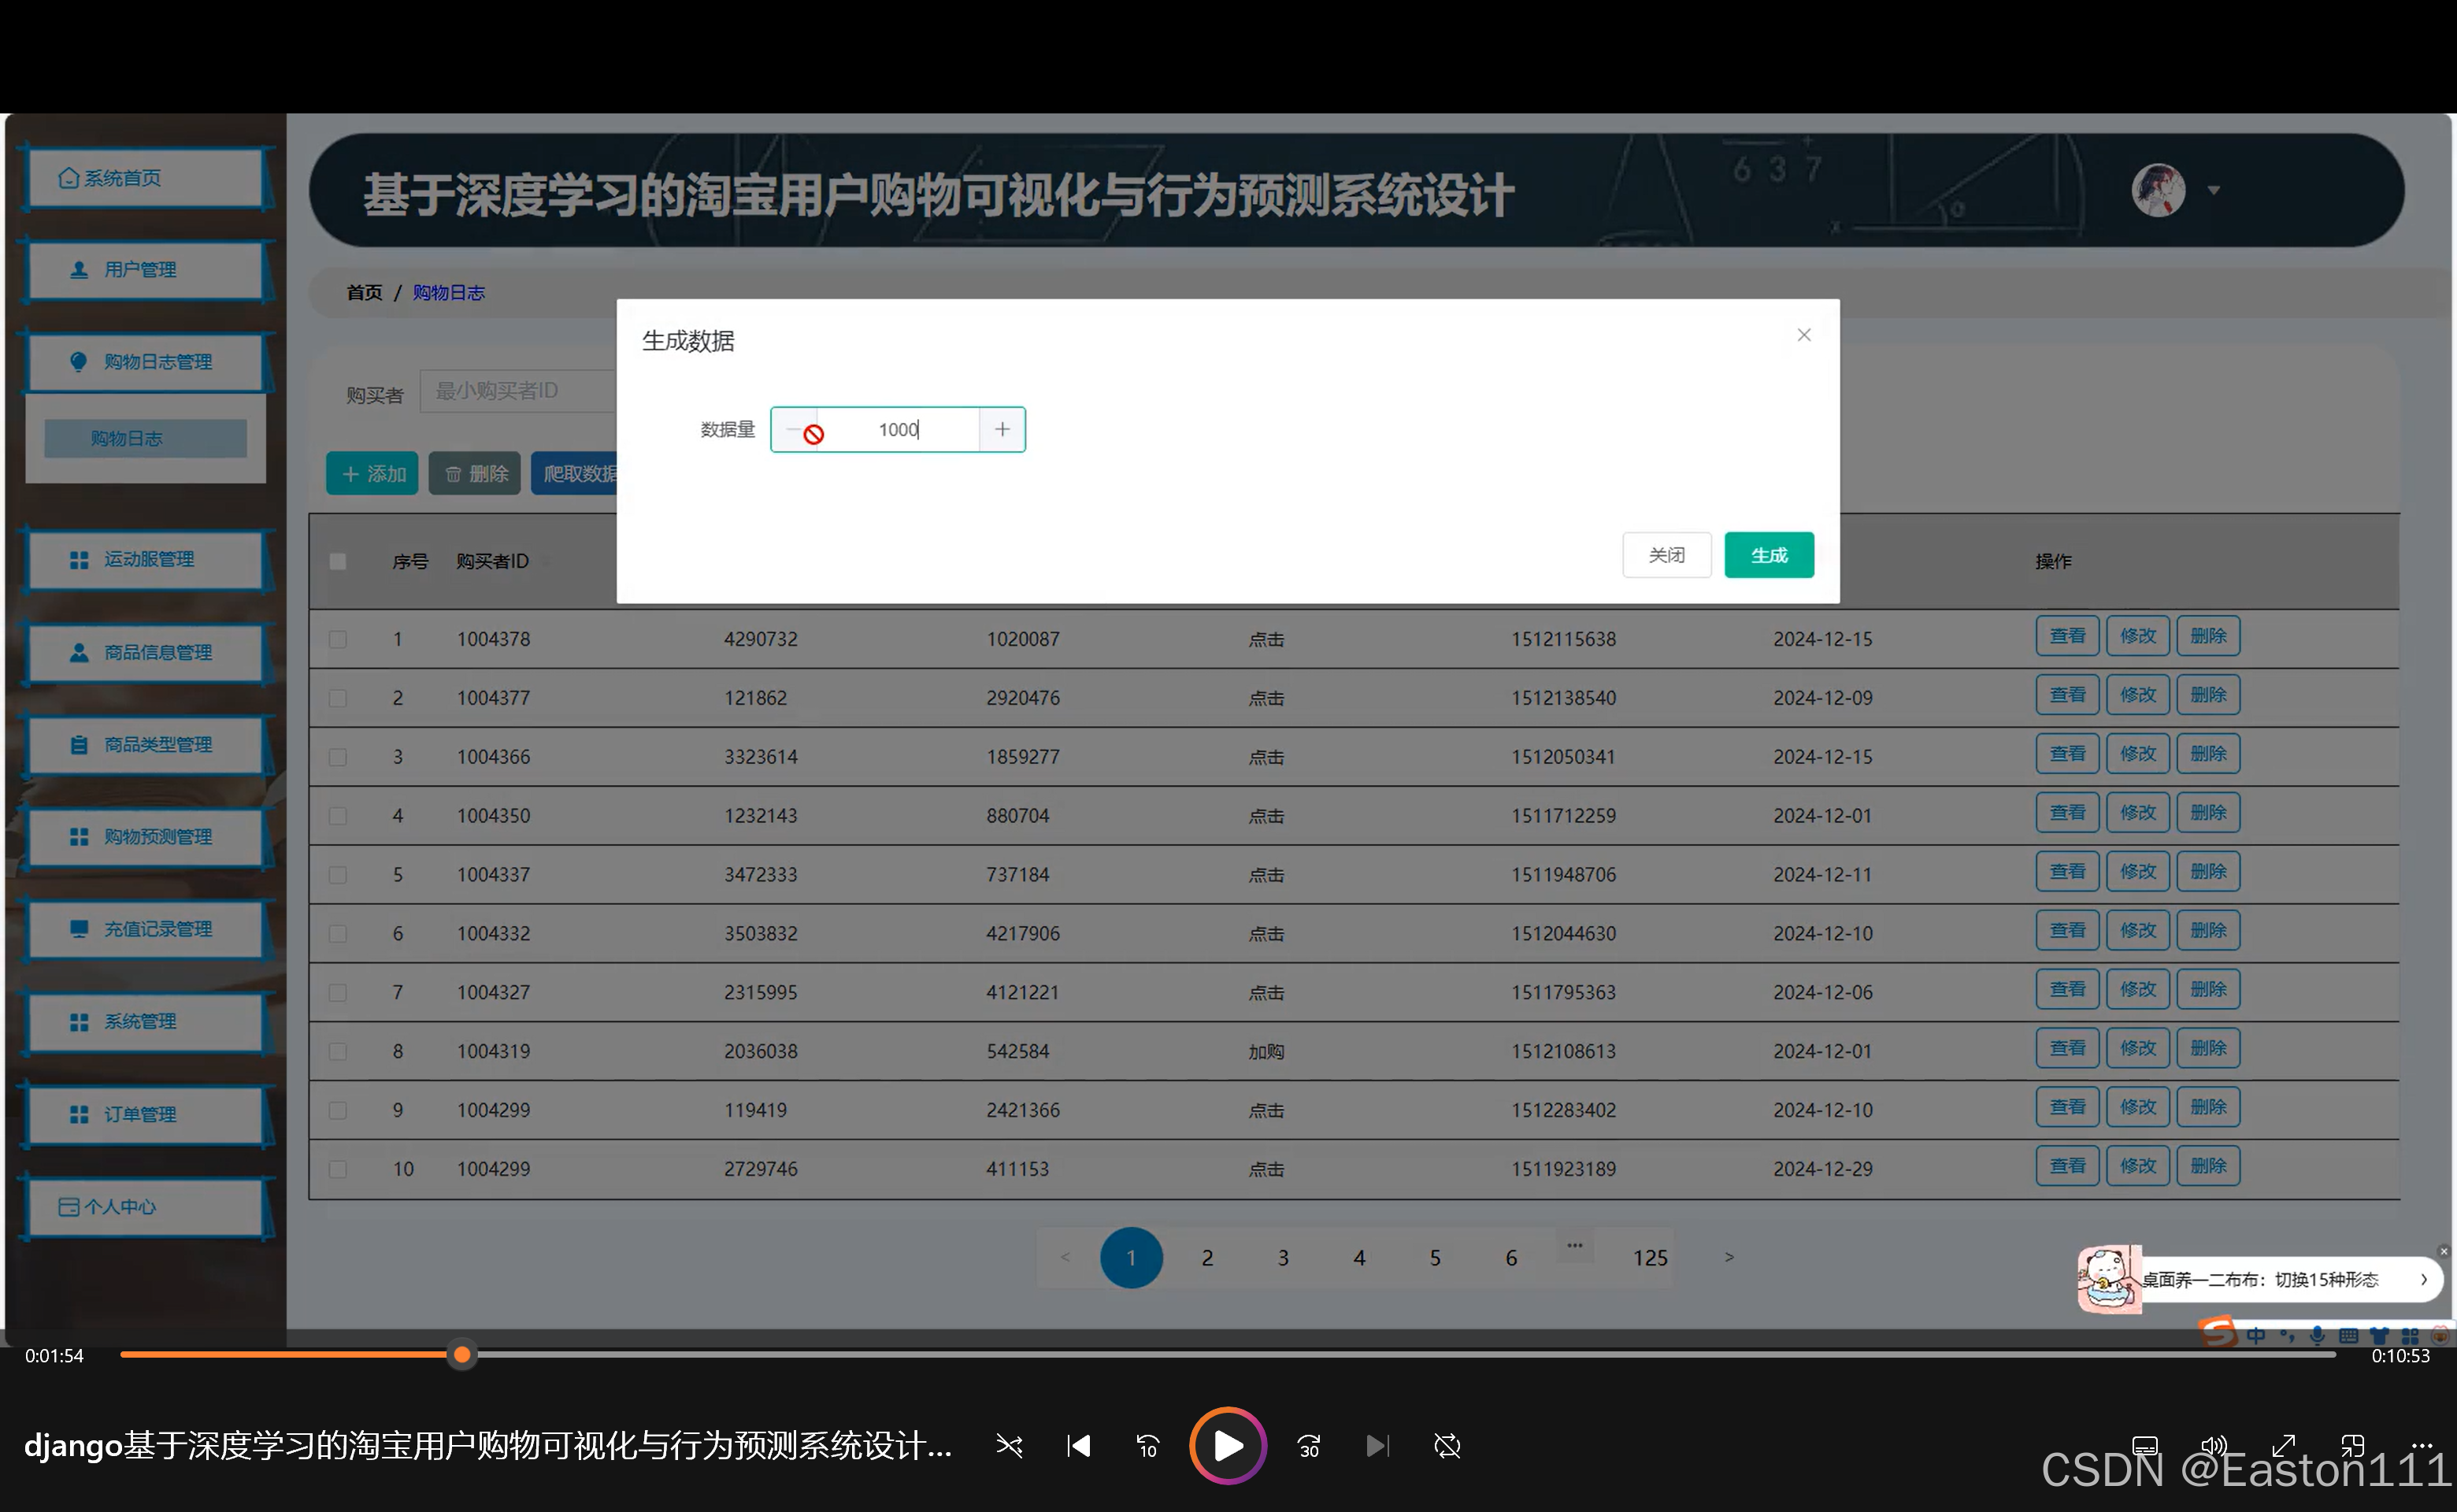
Task: Check the checkbox for row 2 (1004377)
Action: 338,698
